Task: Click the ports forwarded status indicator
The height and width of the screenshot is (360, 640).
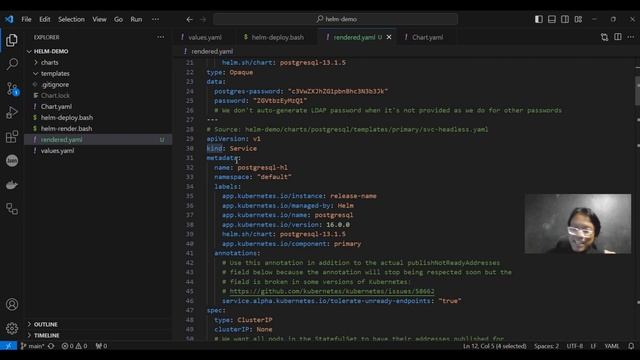Action: [101, 346]
